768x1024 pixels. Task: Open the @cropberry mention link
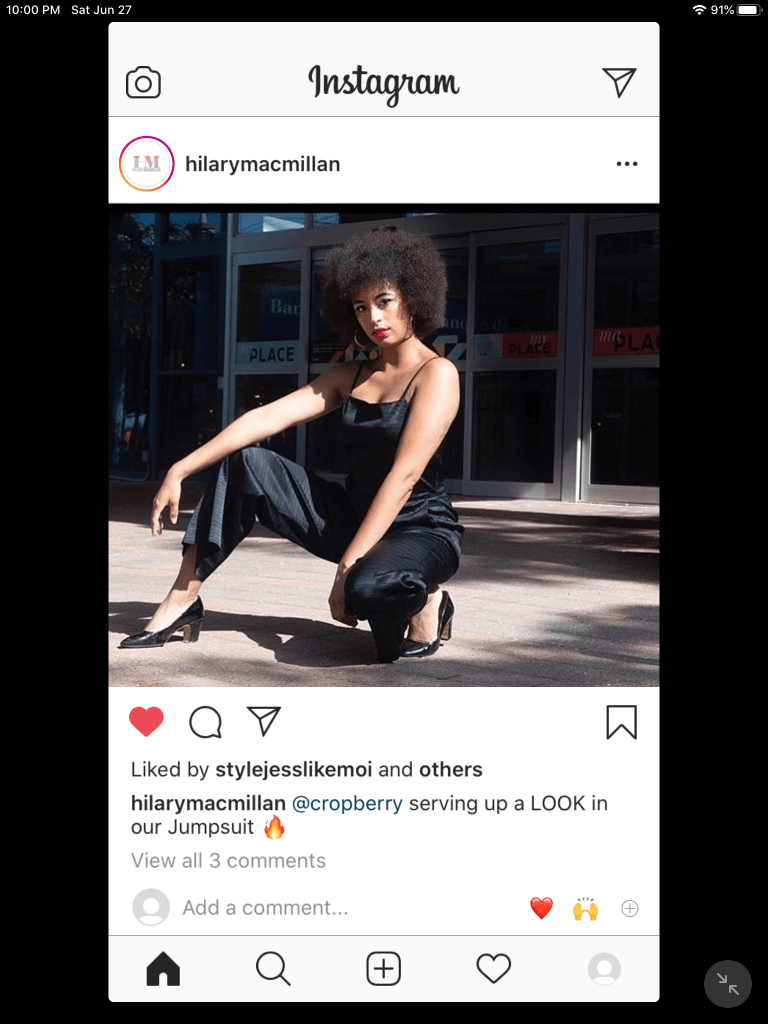347,803
